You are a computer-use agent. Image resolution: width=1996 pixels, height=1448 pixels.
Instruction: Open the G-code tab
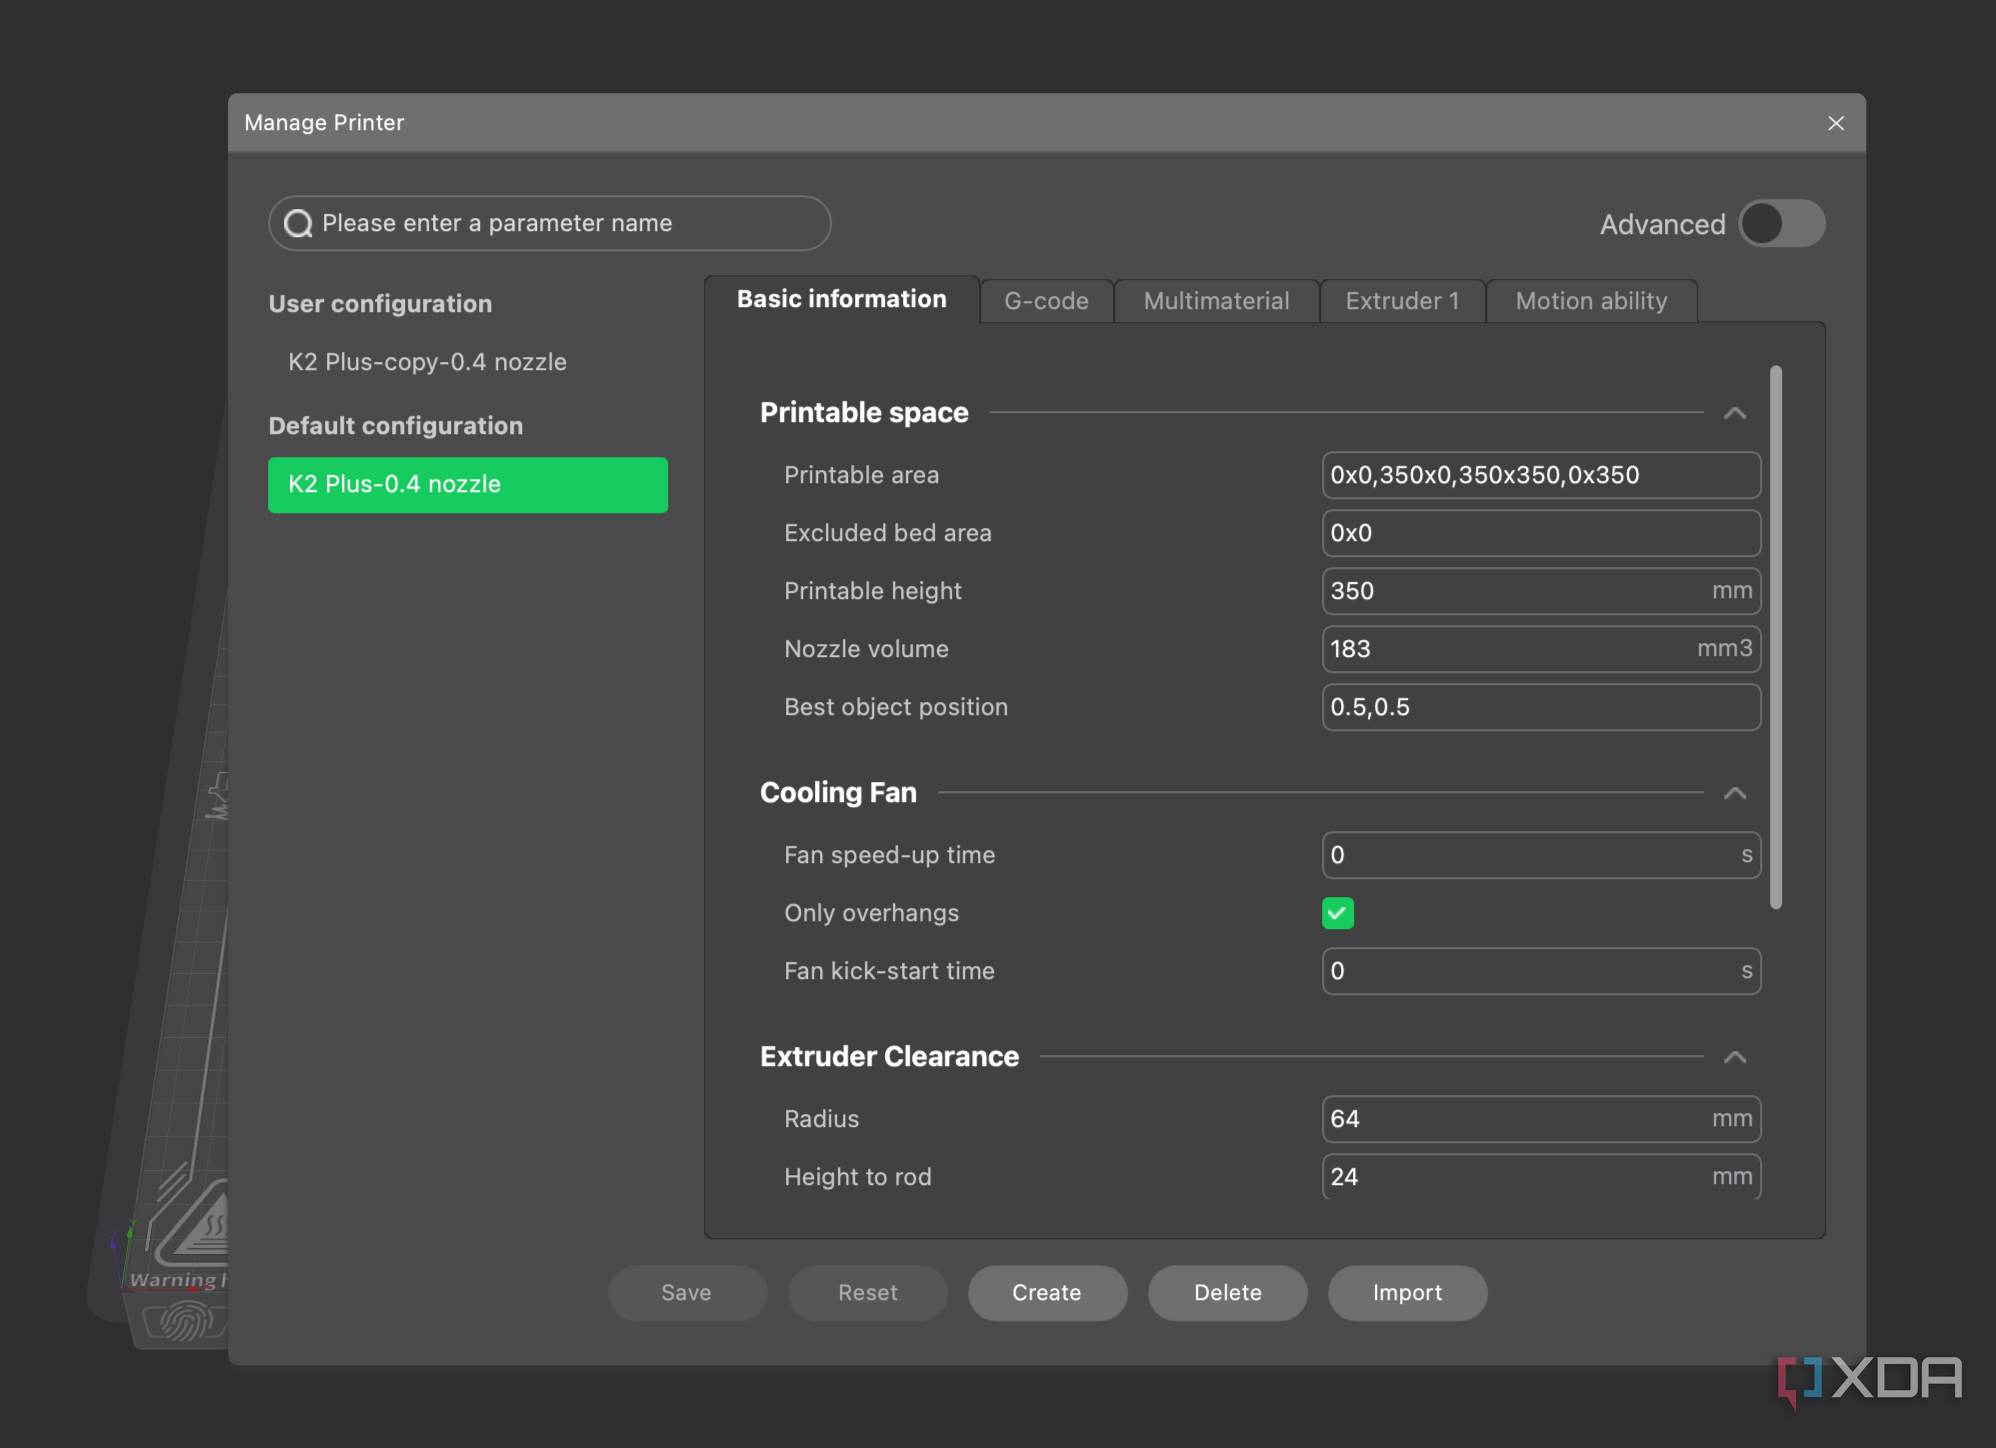click(1046, 301)
